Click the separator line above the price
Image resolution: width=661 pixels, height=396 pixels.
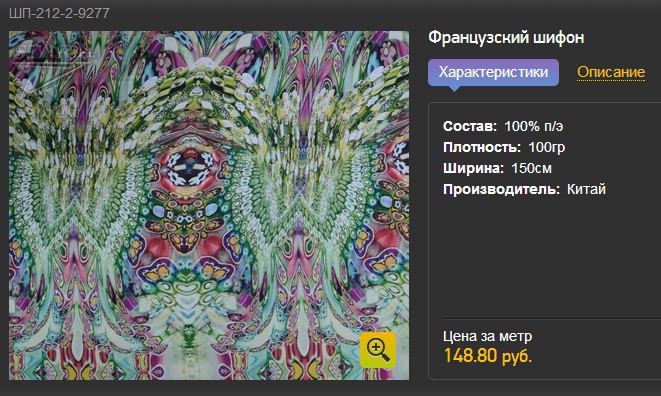point(552,319)
